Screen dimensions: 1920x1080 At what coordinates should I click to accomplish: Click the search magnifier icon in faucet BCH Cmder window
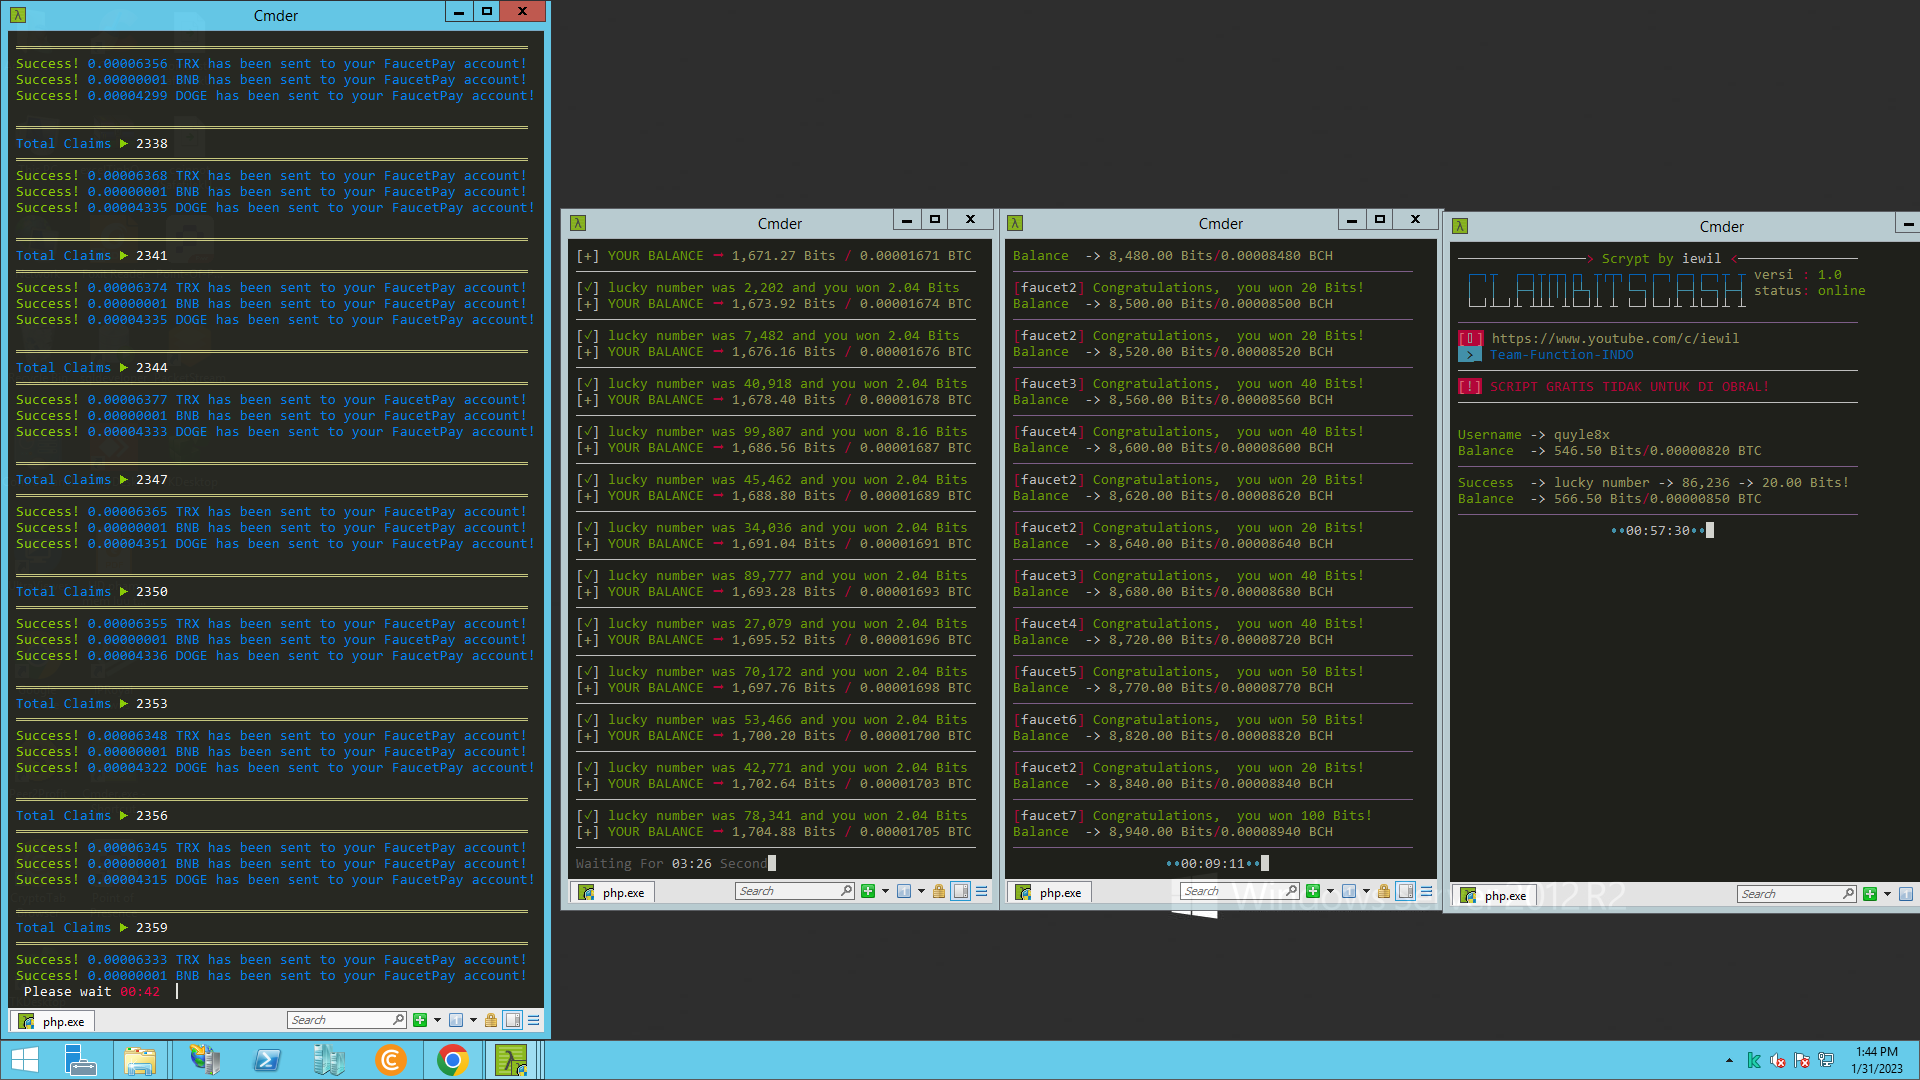(1291, 891)
